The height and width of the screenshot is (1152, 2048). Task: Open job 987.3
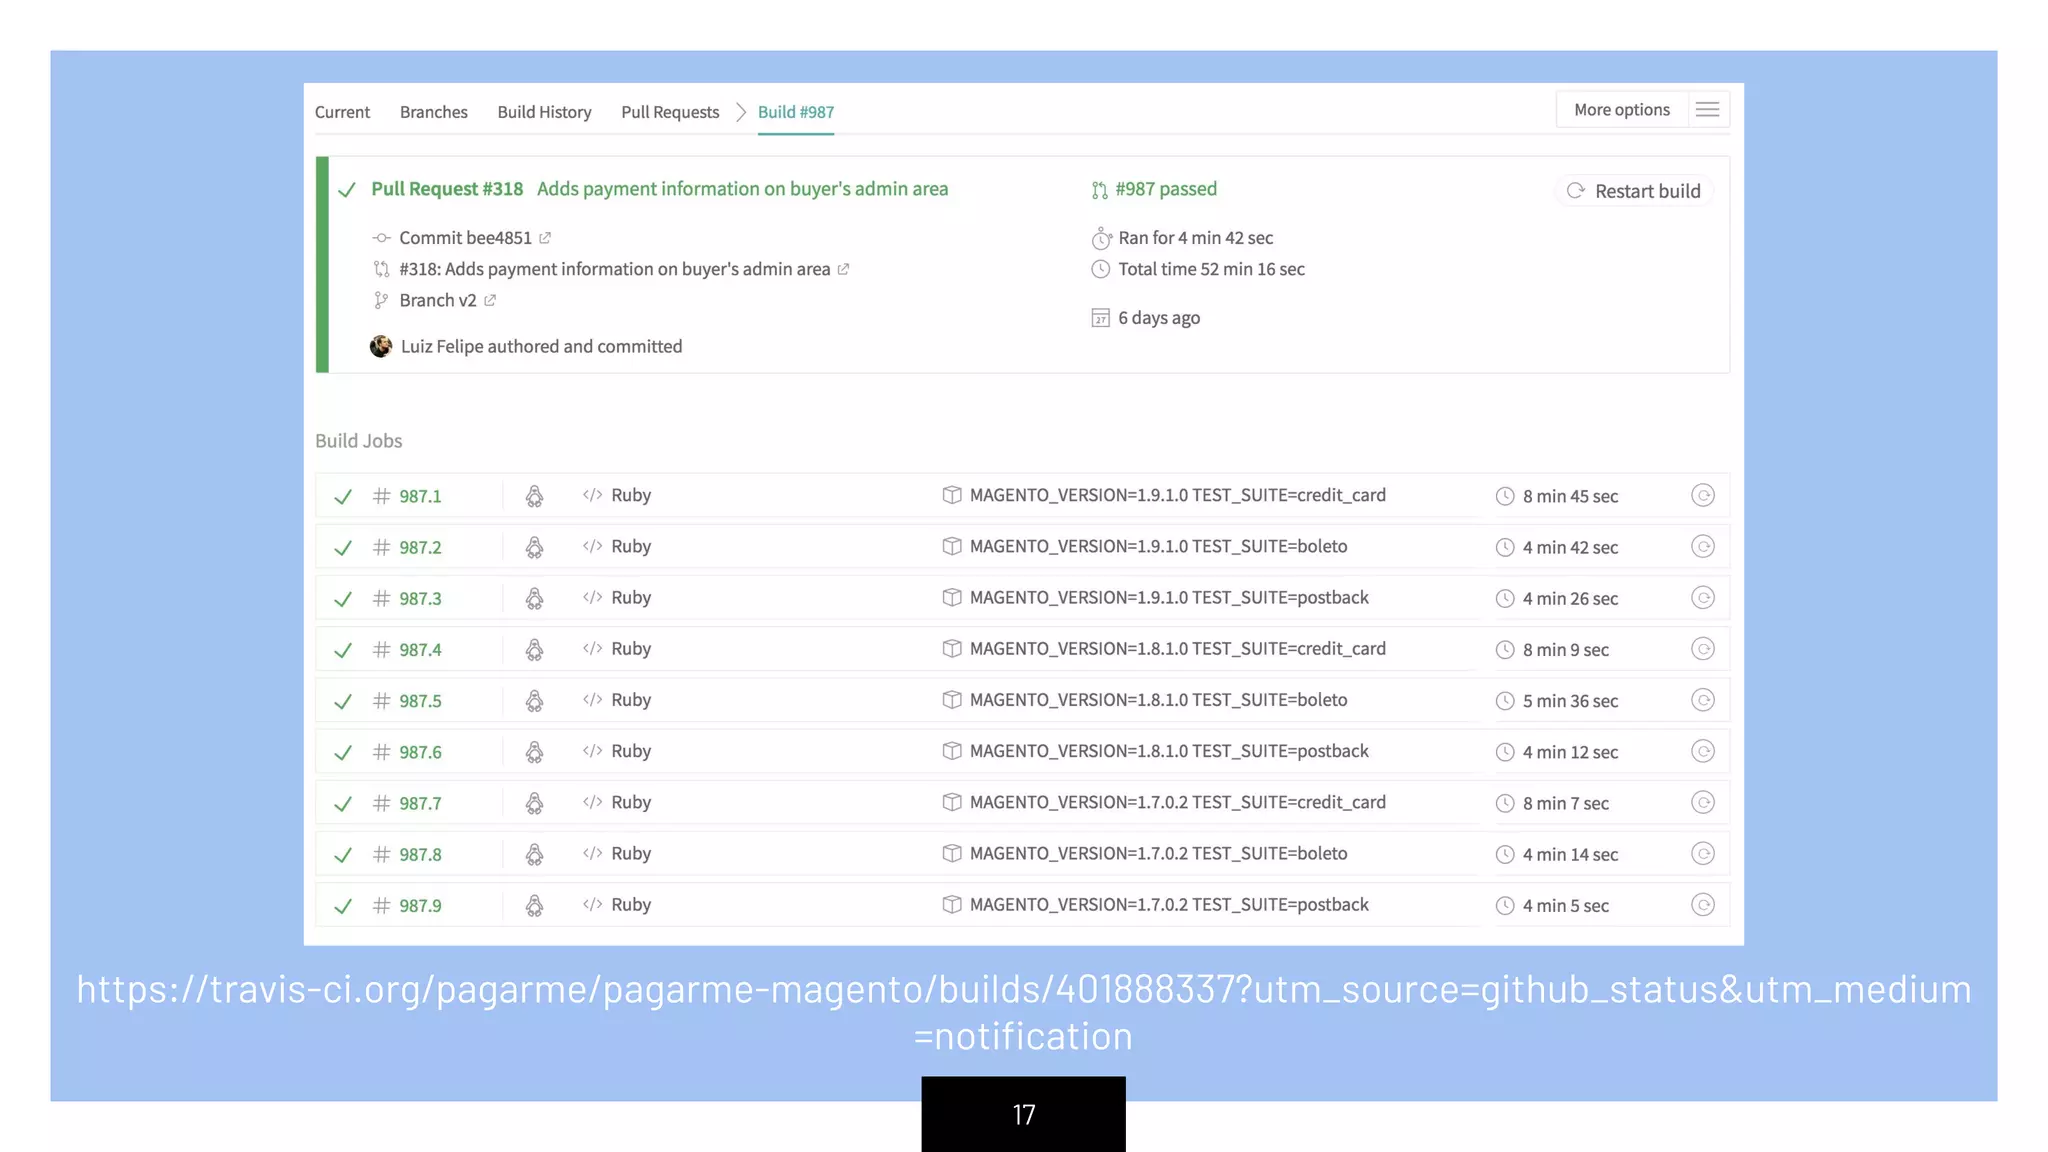pyautogui.click(x=420, y=598)
